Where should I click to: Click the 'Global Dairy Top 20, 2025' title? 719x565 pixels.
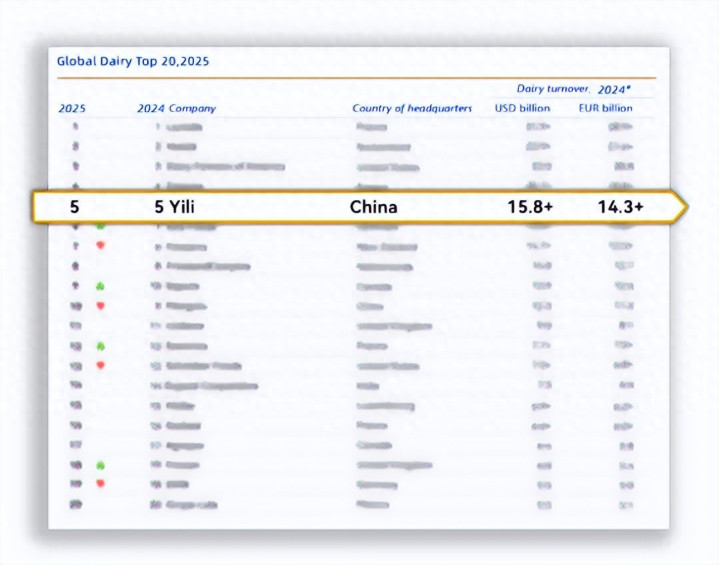(133, 61)
